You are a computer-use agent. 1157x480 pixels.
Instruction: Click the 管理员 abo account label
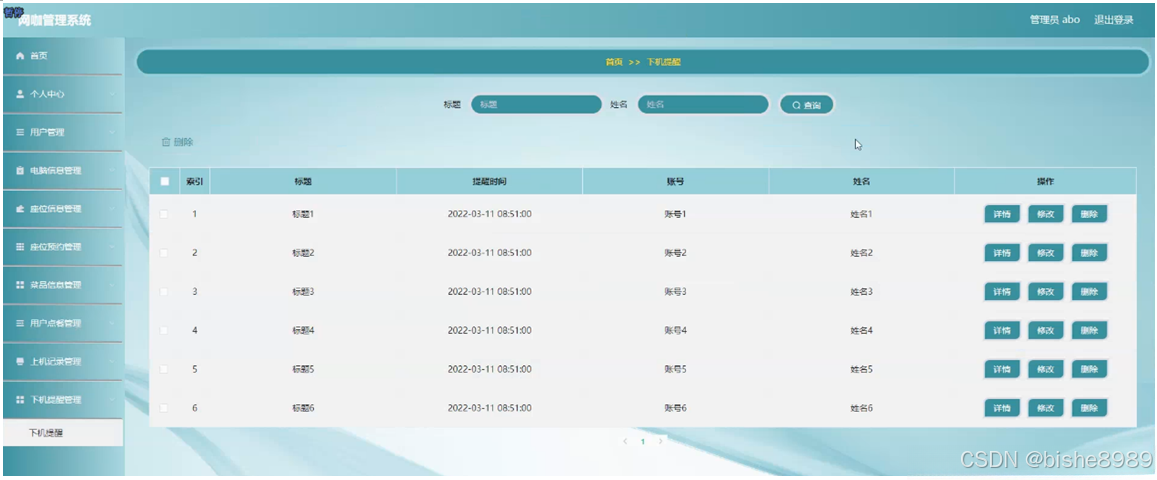point(1054,20)
